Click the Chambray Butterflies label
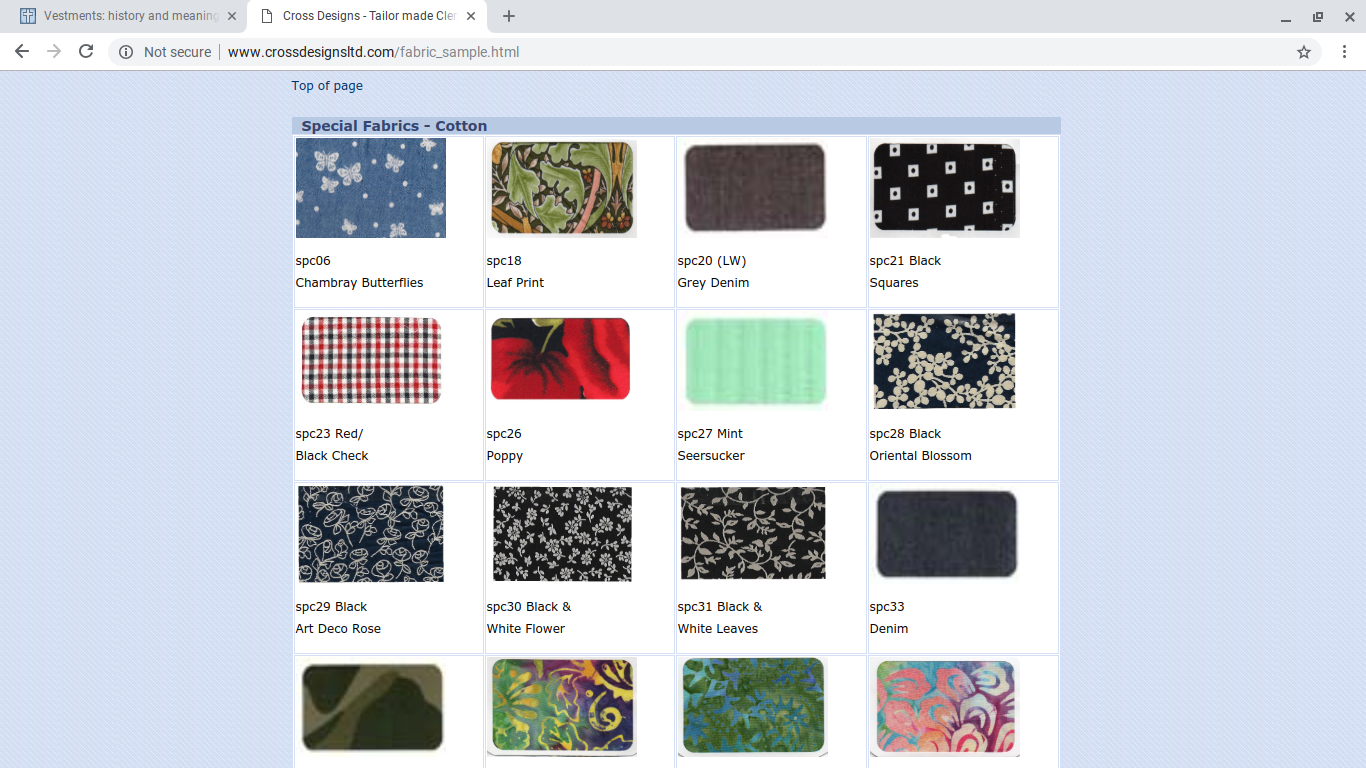This screenshot has height=768, width=1366. [359, 283]
